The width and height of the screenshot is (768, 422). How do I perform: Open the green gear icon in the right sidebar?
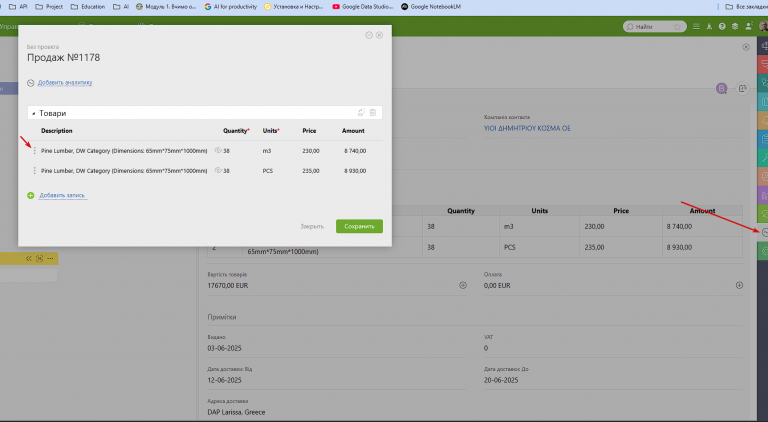(x=763, y=251)
